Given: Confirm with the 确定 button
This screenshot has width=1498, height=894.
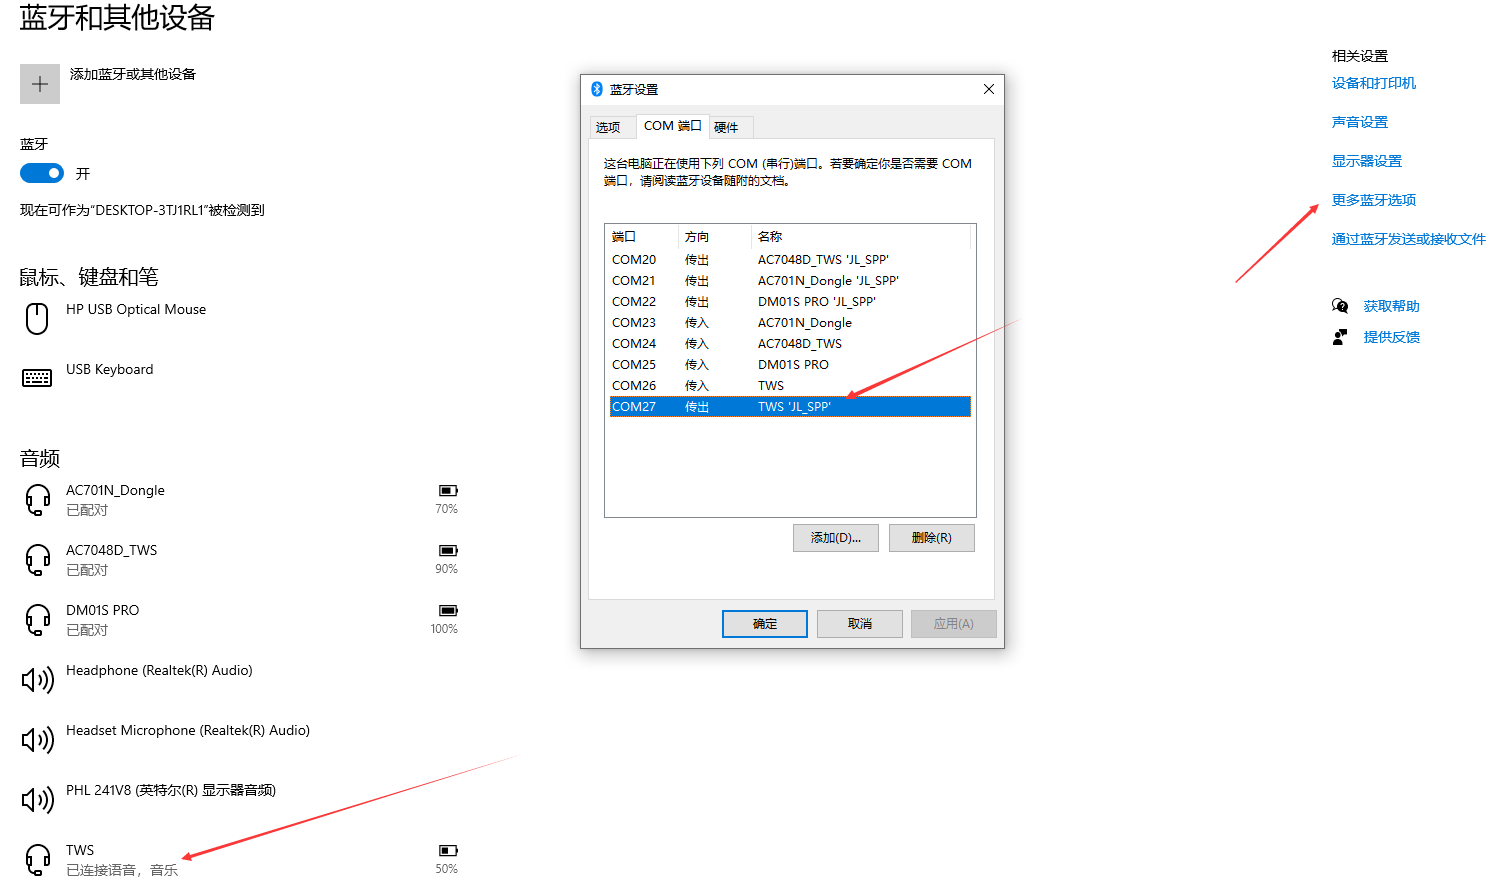Looking at the screenshot, I should point(765,624).
